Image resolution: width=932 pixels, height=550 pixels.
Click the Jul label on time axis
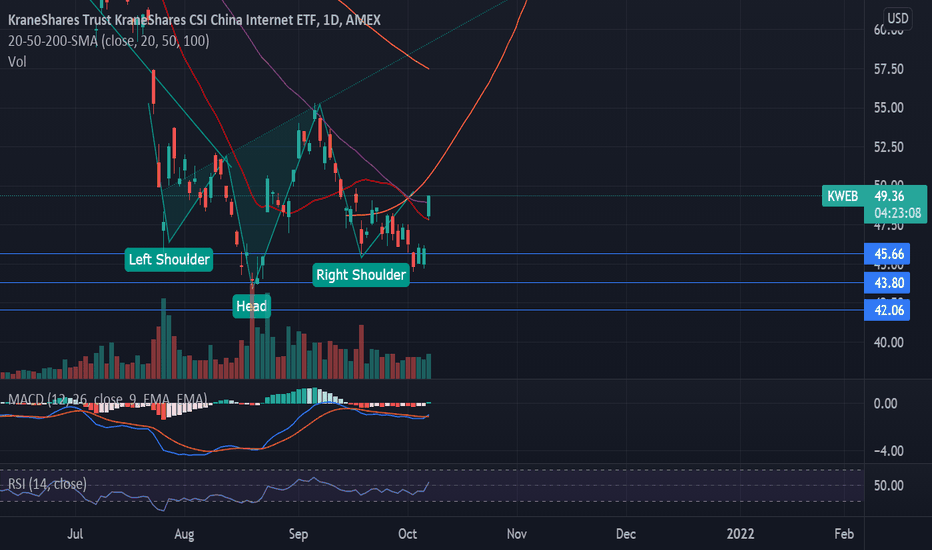coord(75,534)
